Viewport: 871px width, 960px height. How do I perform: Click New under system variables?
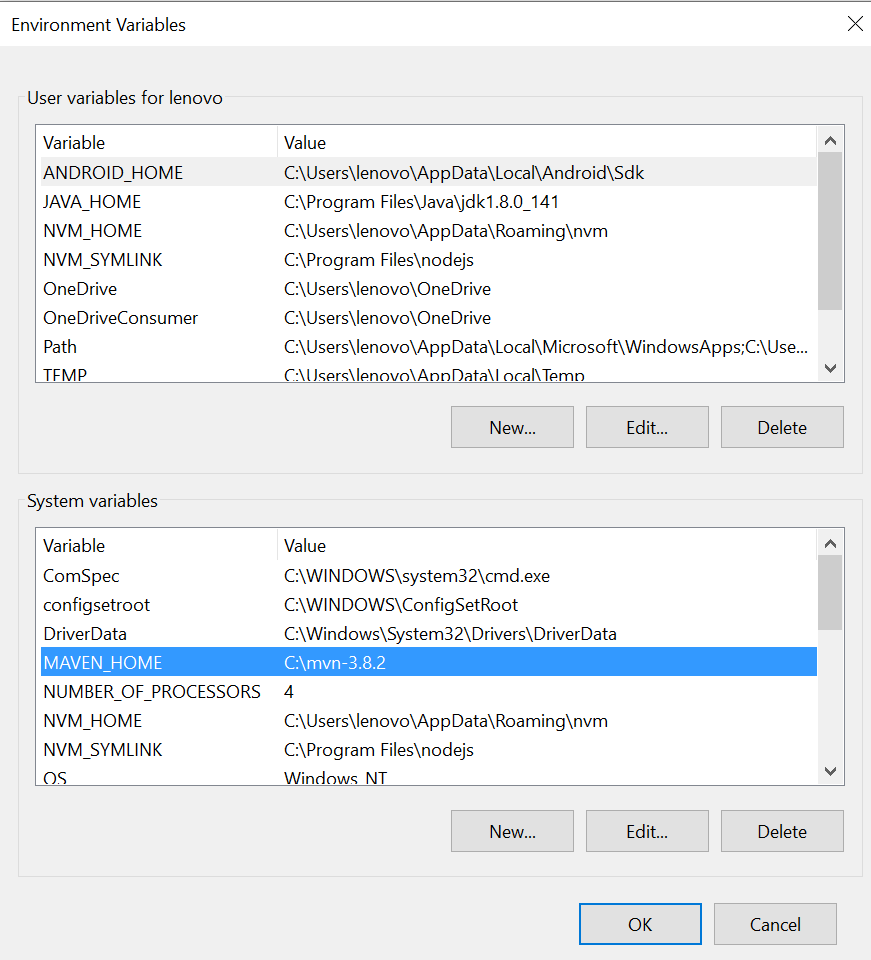512,831
